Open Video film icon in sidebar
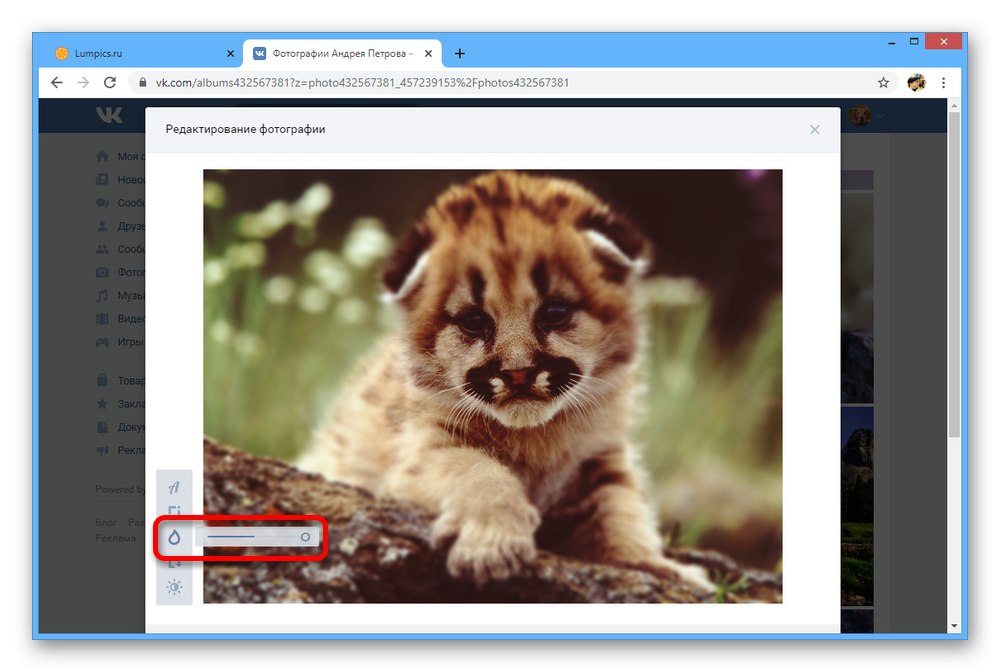Screen dimensions: 1000x672 point(102,319)
